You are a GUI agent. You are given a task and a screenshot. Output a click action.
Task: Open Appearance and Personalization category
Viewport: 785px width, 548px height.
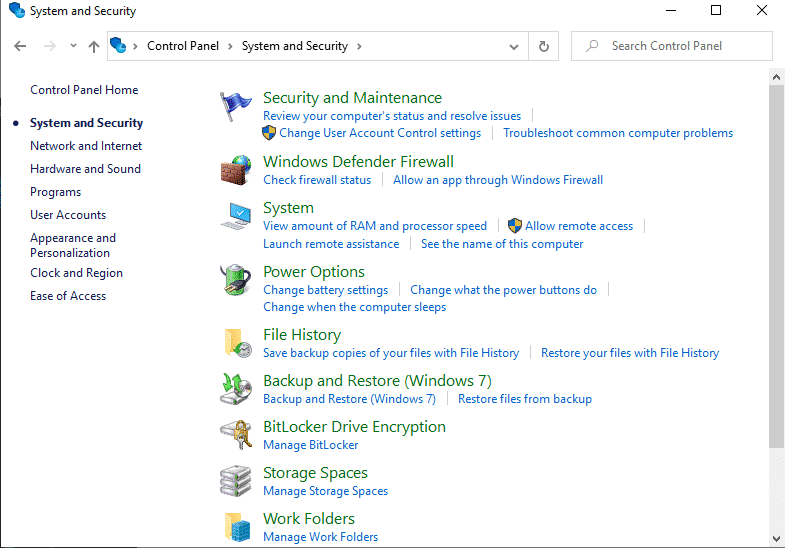click(73, 245)
